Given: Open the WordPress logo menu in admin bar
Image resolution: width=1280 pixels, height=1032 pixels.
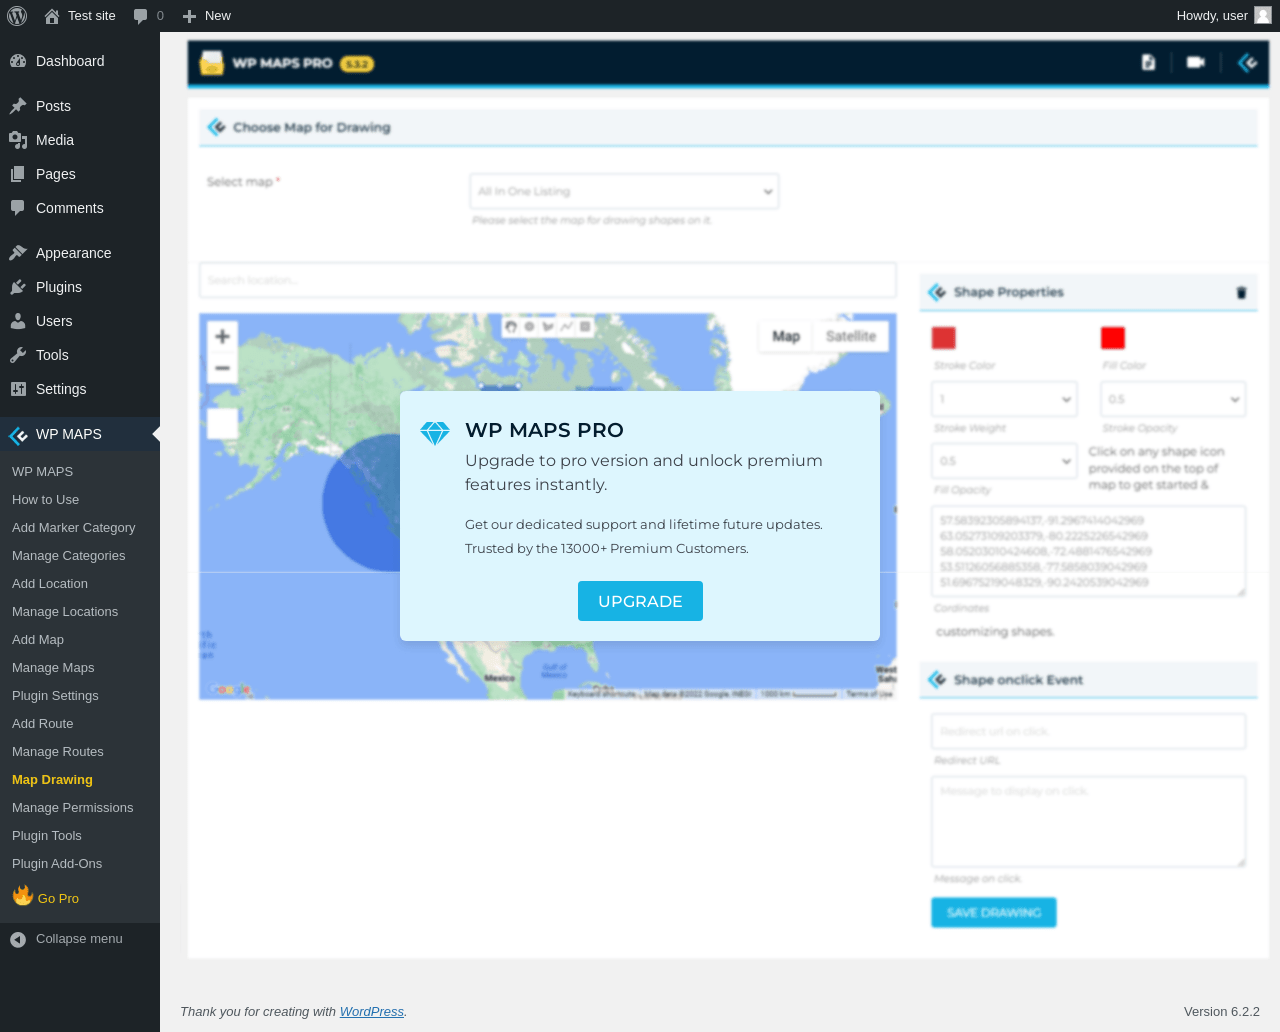Looking at the screenshot, I should [17, 16].
